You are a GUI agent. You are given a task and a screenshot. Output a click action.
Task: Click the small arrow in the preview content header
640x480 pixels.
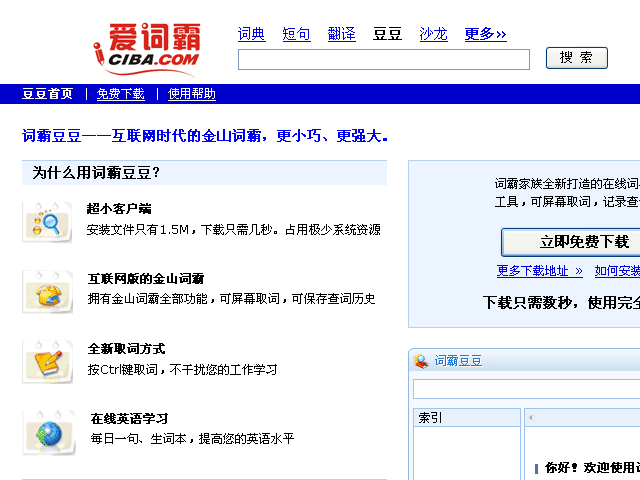coord(531,418)
